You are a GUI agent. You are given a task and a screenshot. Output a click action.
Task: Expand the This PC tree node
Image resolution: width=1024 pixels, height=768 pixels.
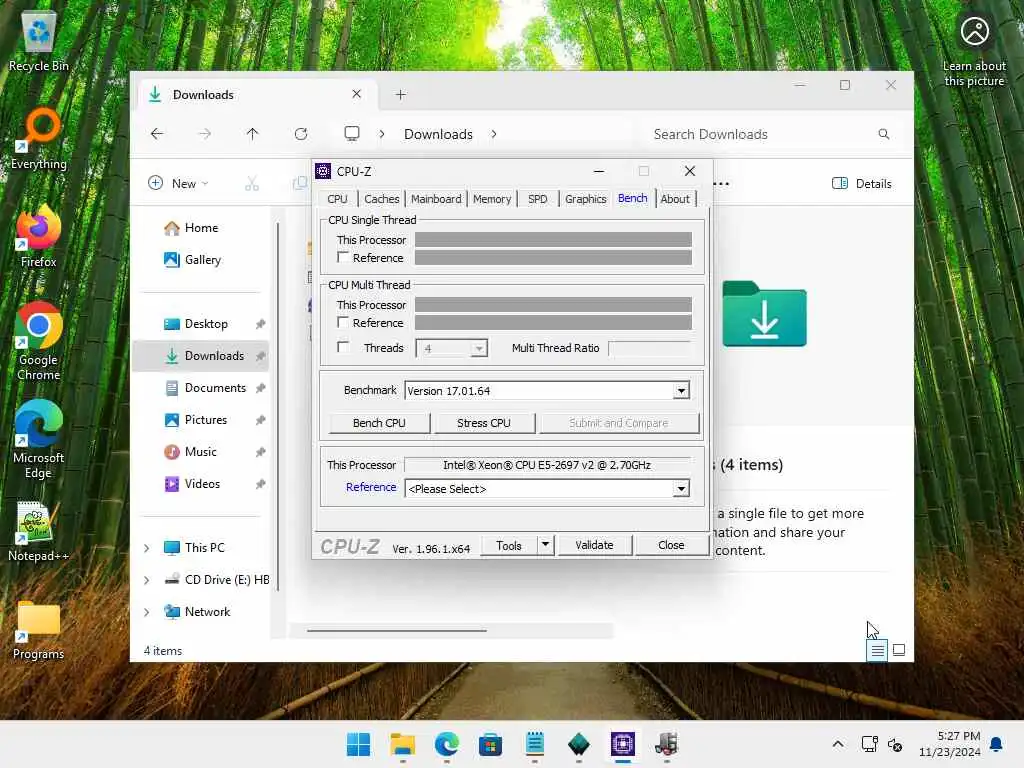(147, 548)
